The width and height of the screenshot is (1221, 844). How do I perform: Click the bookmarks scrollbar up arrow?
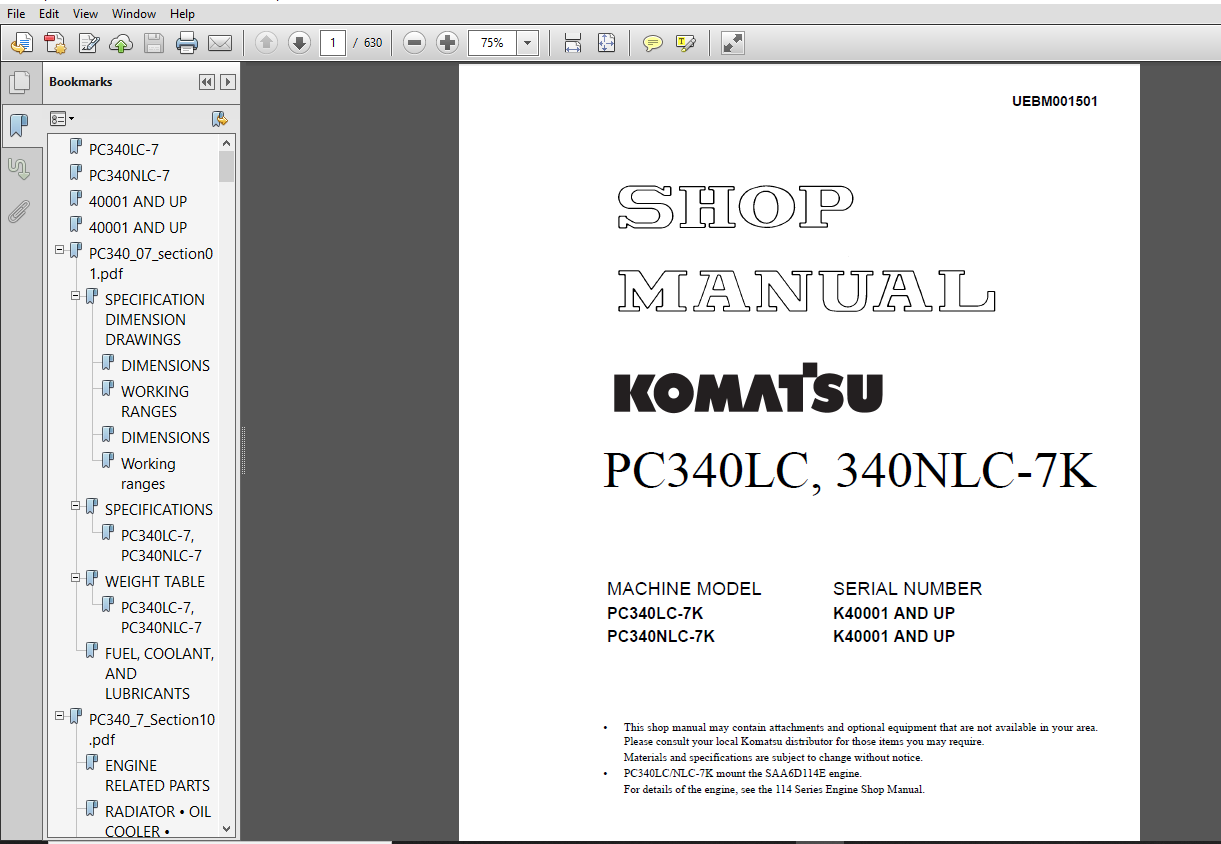227,144
